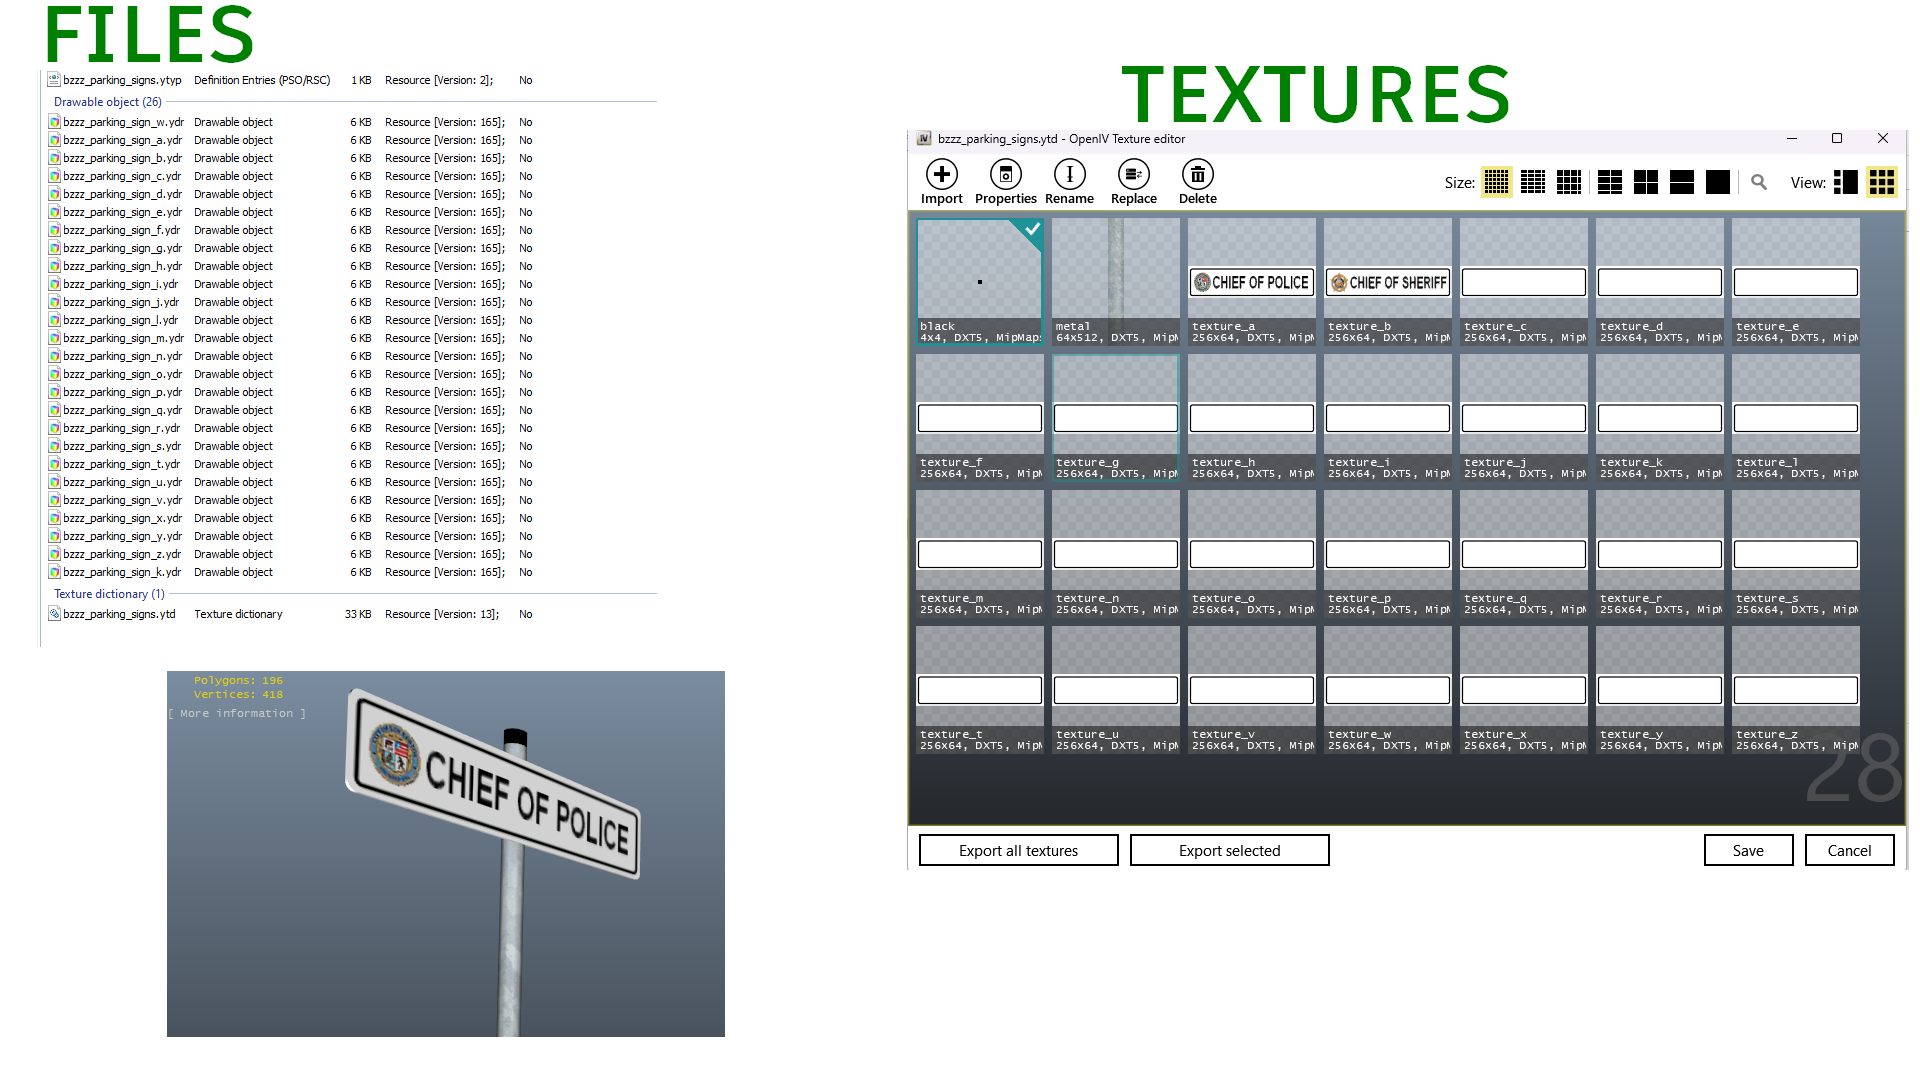Switch View to the list-detail layout icon

[1846, 182]
